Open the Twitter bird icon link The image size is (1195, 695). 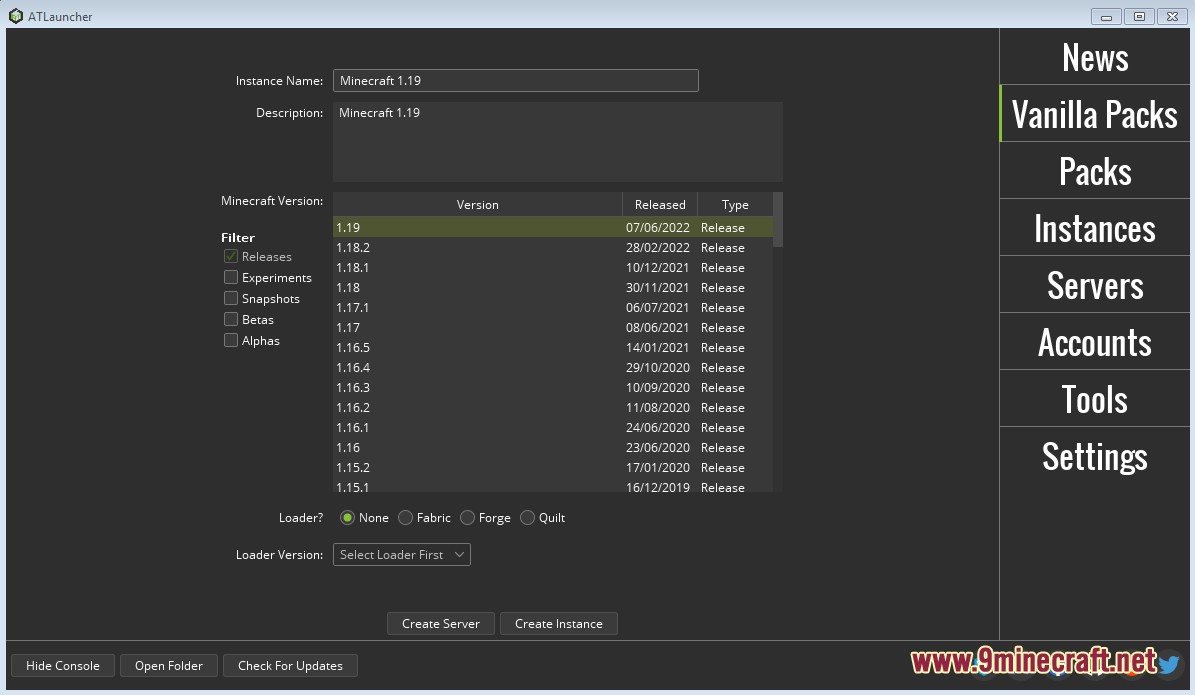[1168, 665]
